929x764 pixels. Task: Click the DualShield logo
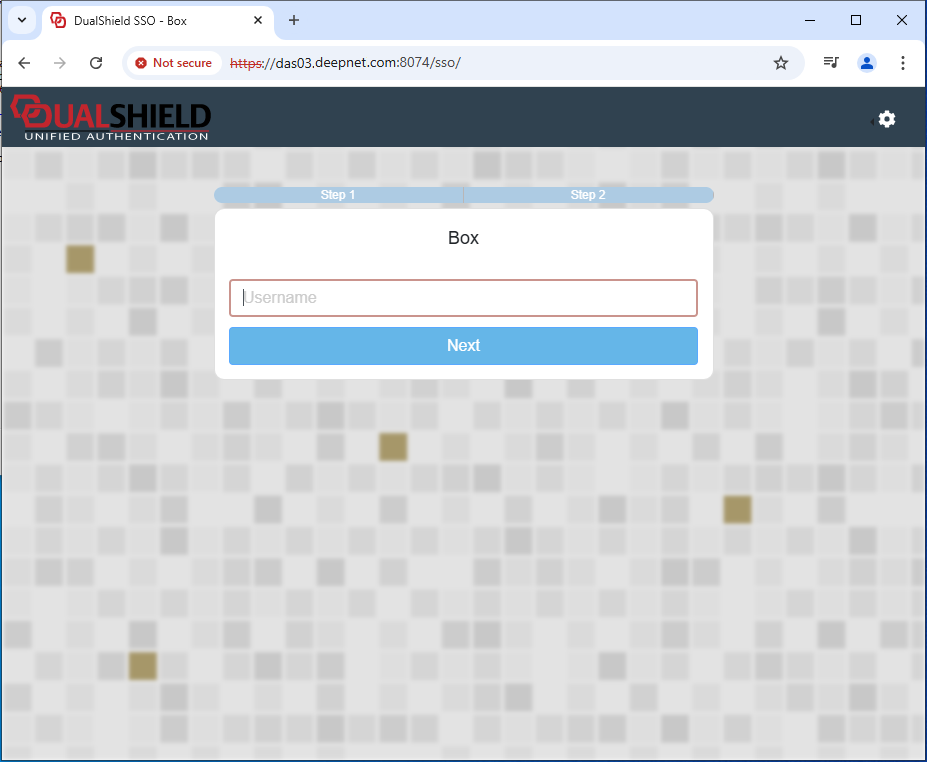click(x=111, y=118)
